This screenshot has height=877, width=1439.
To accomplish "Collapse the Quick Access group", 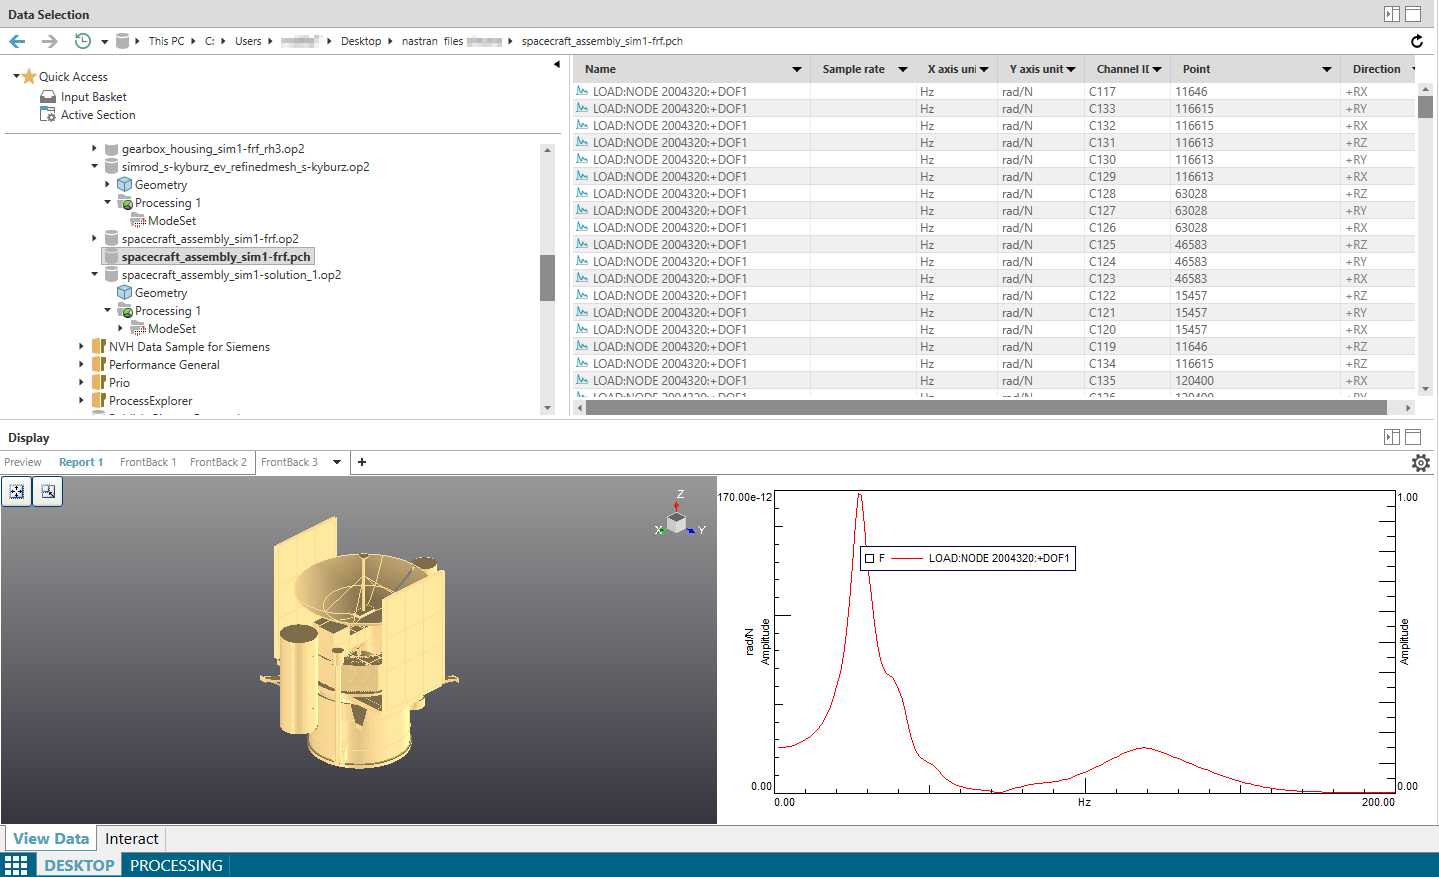I will pyautogui.click(x=16, y=76).
